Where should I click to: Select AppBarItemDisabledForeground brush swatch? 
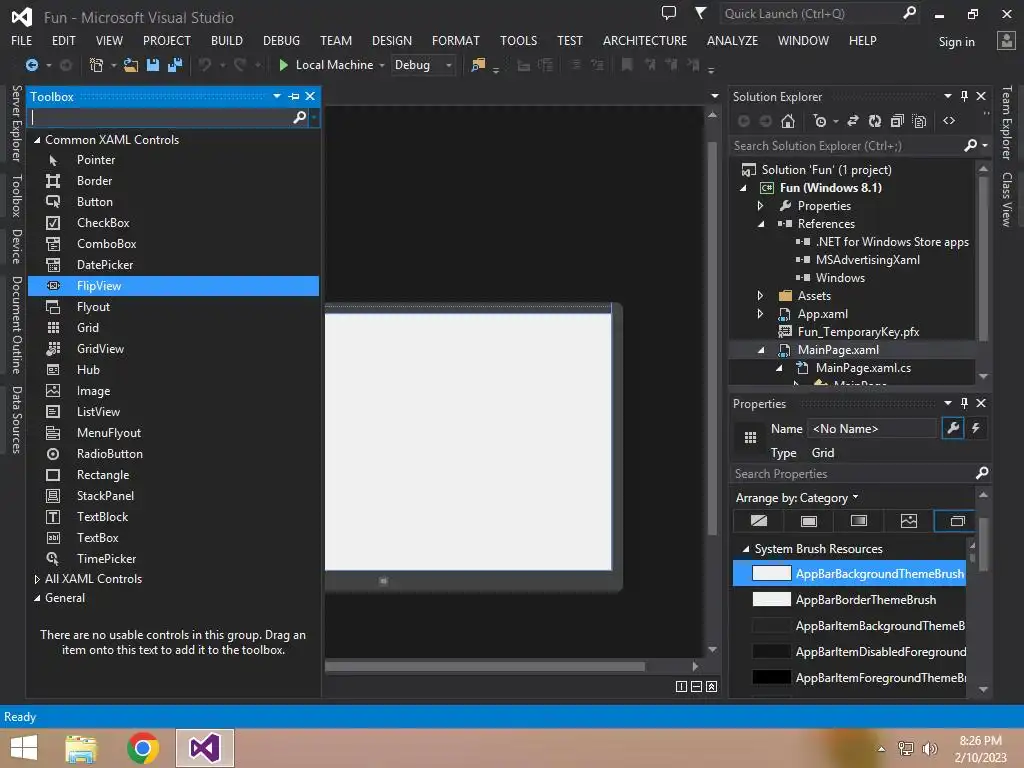[x=771, y=652]
